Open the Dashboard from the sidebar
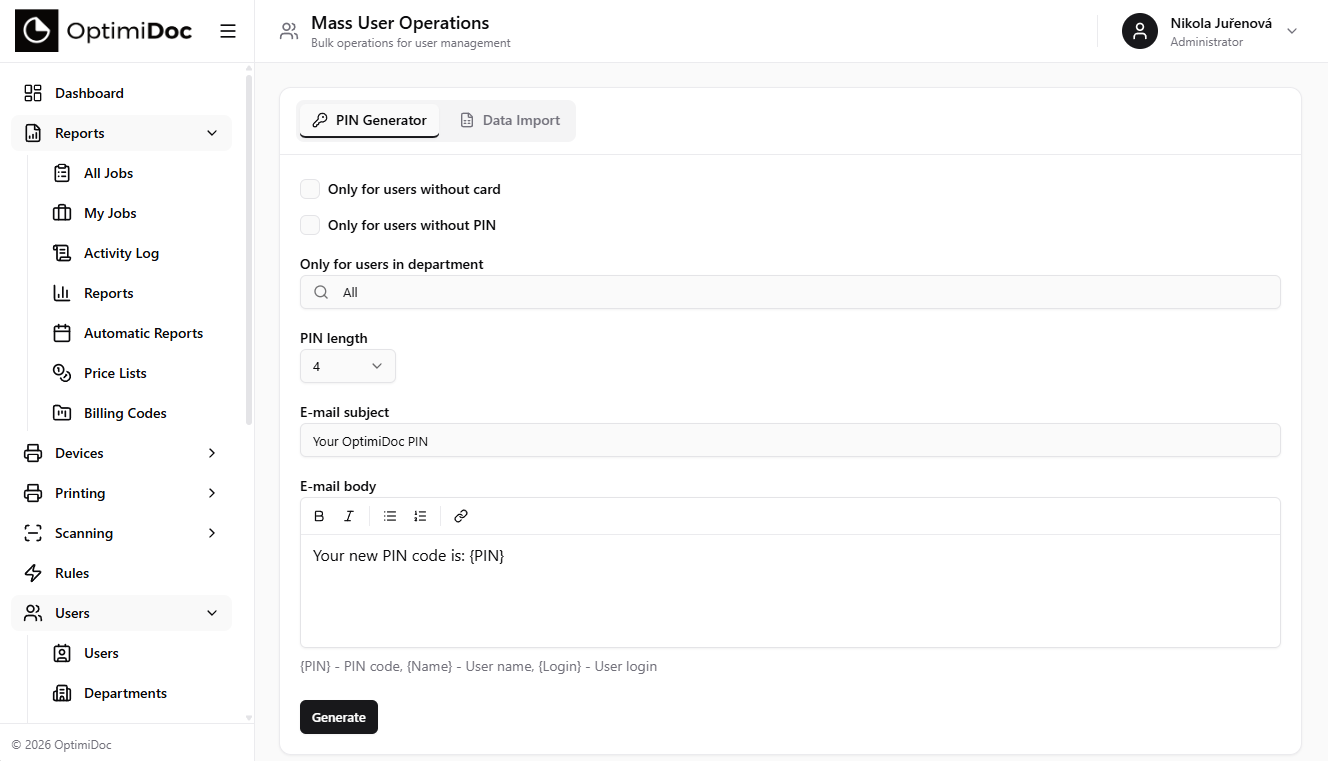The height and width of the screenshot is (761, 1328). 121,93
